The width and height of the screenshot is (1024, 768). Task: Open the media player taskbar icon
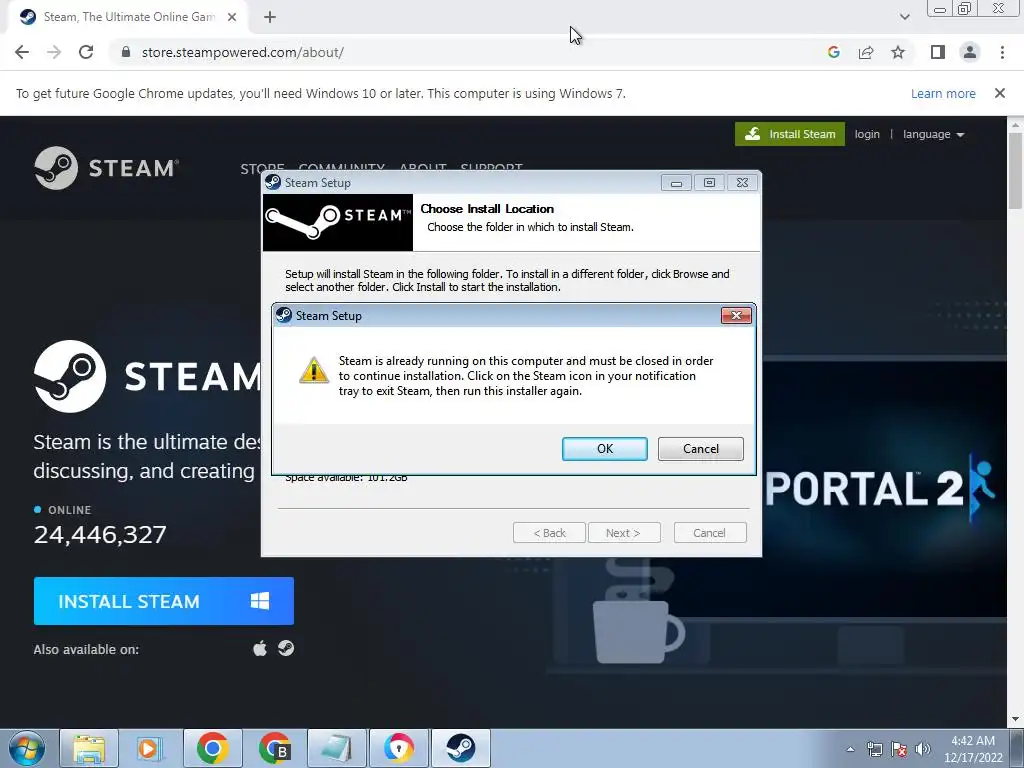(151, 748)
